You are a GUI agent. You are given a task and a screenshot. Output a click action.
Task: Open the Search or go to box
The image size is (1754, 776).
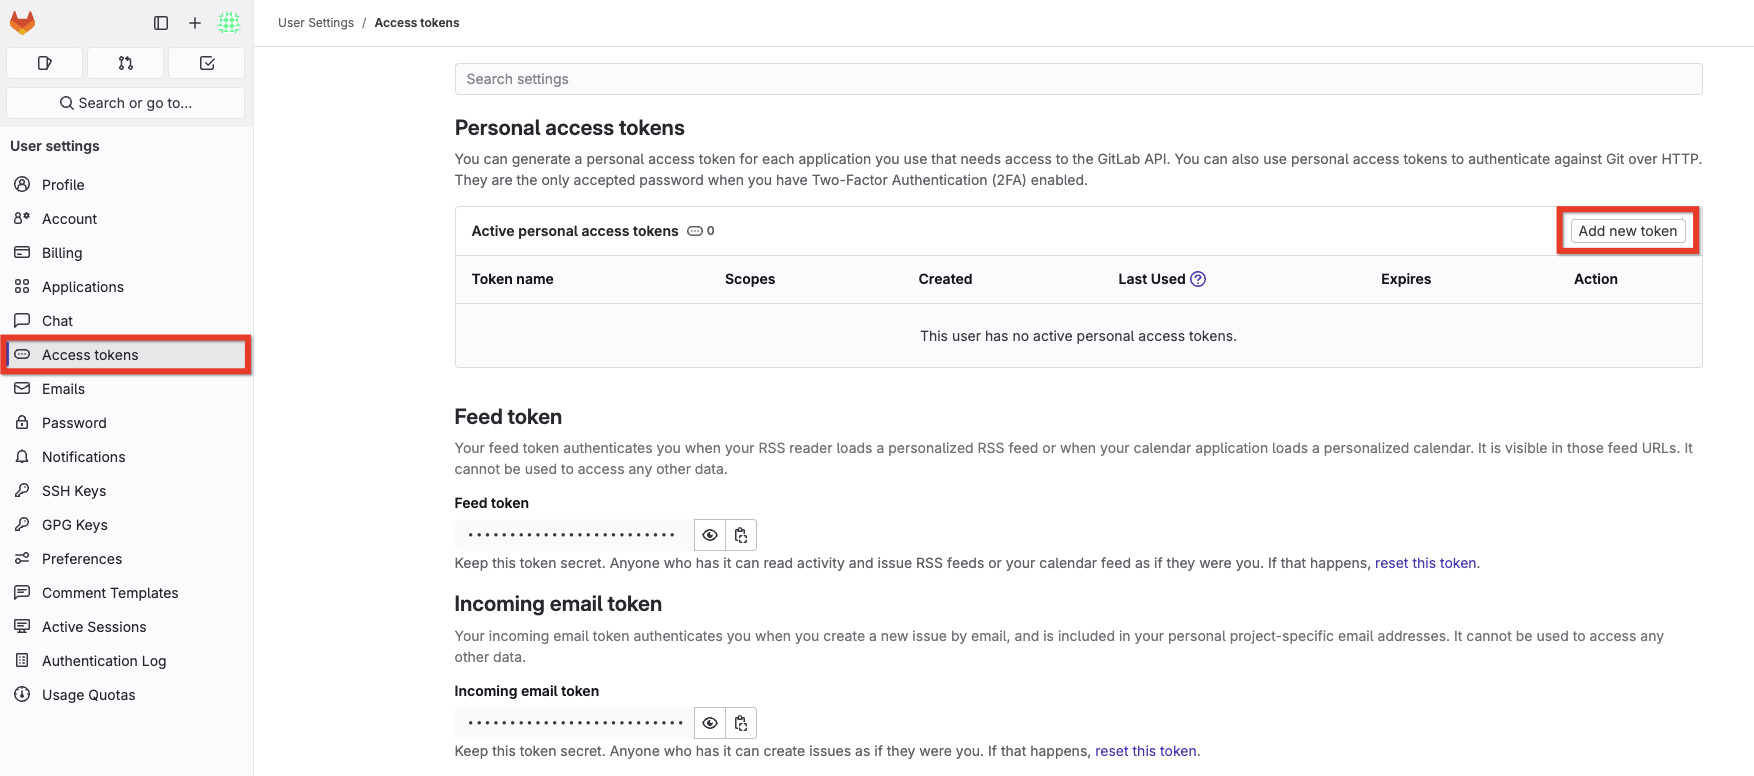(126, 103)
